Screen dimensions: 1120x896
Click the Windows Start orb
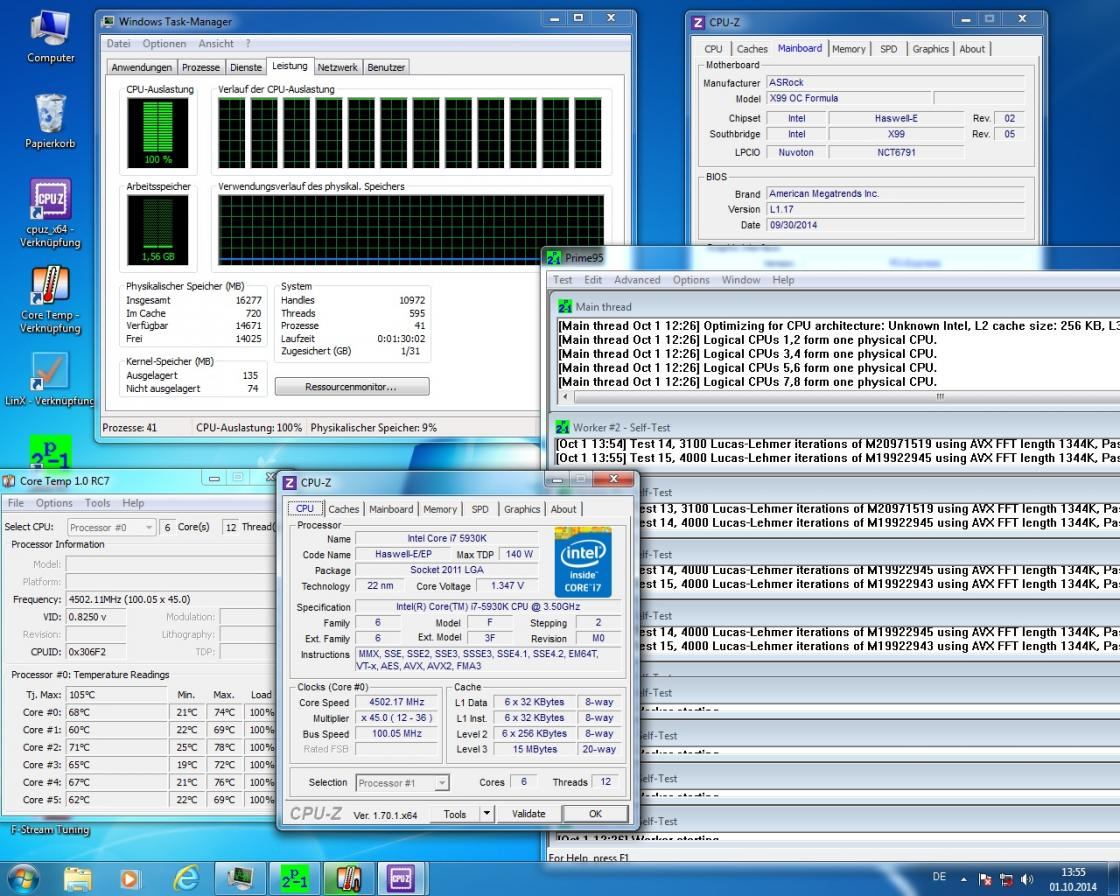click(x=21, y=878)
